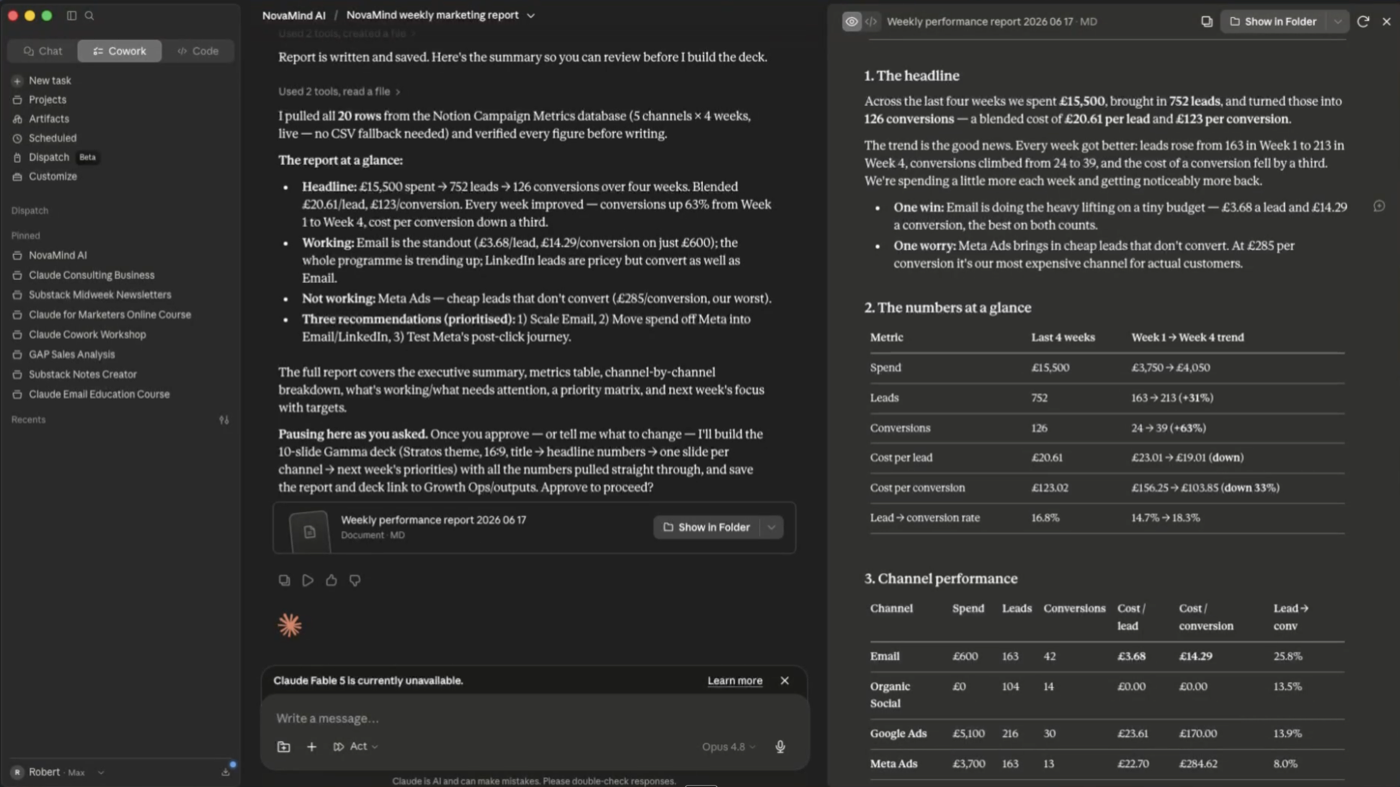The width and height of the screenshot is (1400, 787).
Task: Activate microphone voice input
Action: [780, 747]
